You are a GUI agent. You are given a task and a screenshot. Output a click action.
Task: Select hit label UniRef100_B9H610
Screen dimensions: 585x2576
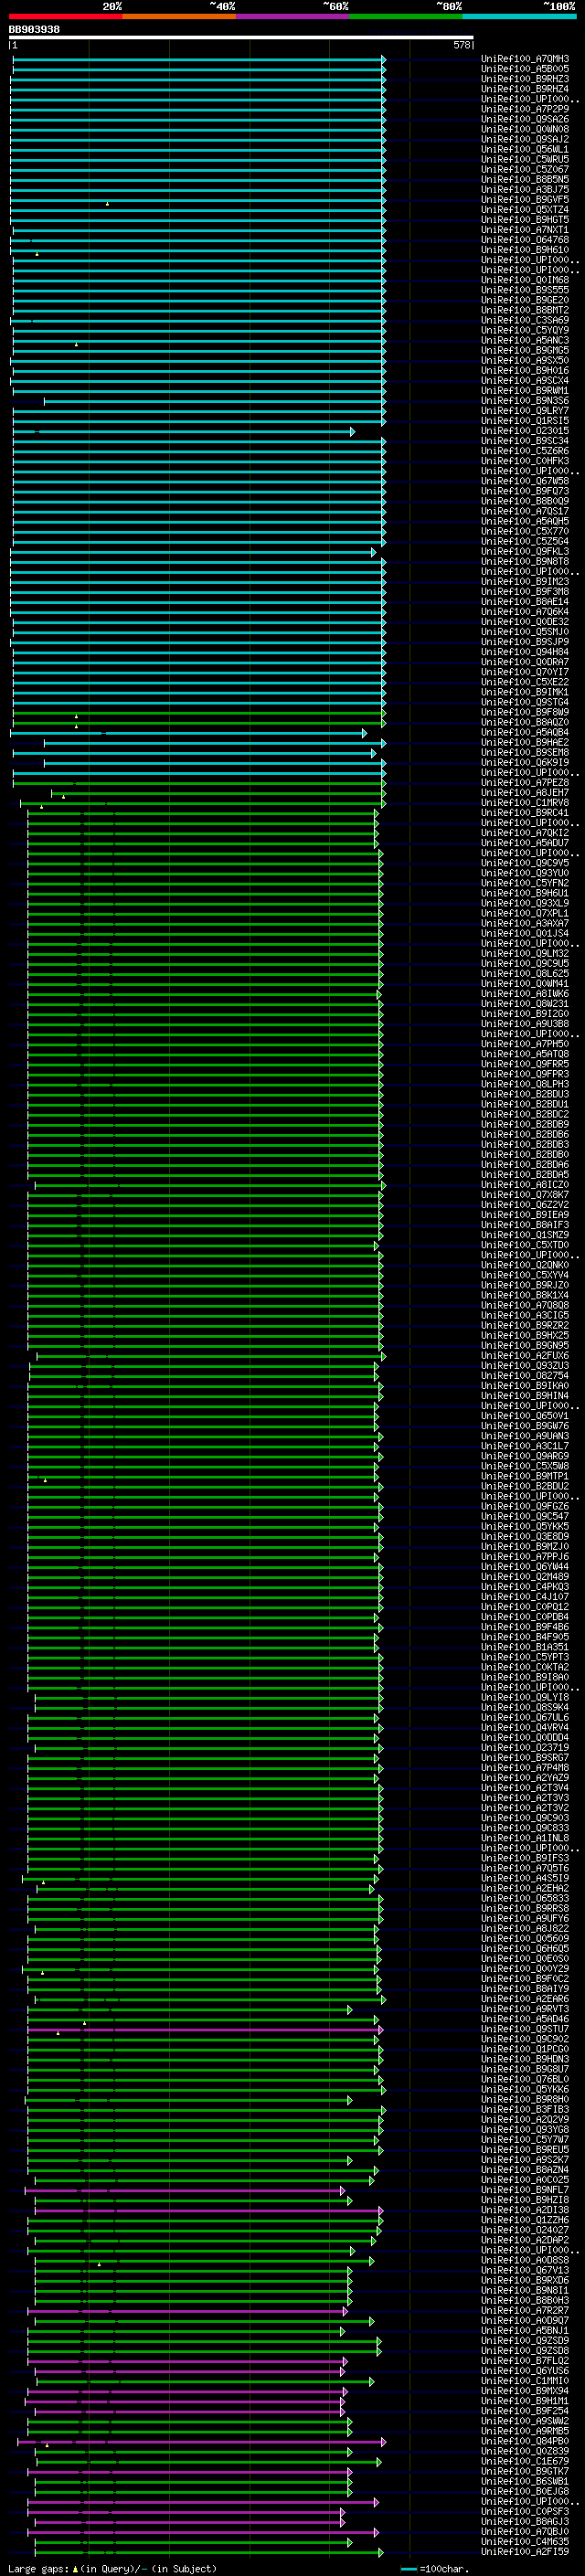tap(525, 250)
